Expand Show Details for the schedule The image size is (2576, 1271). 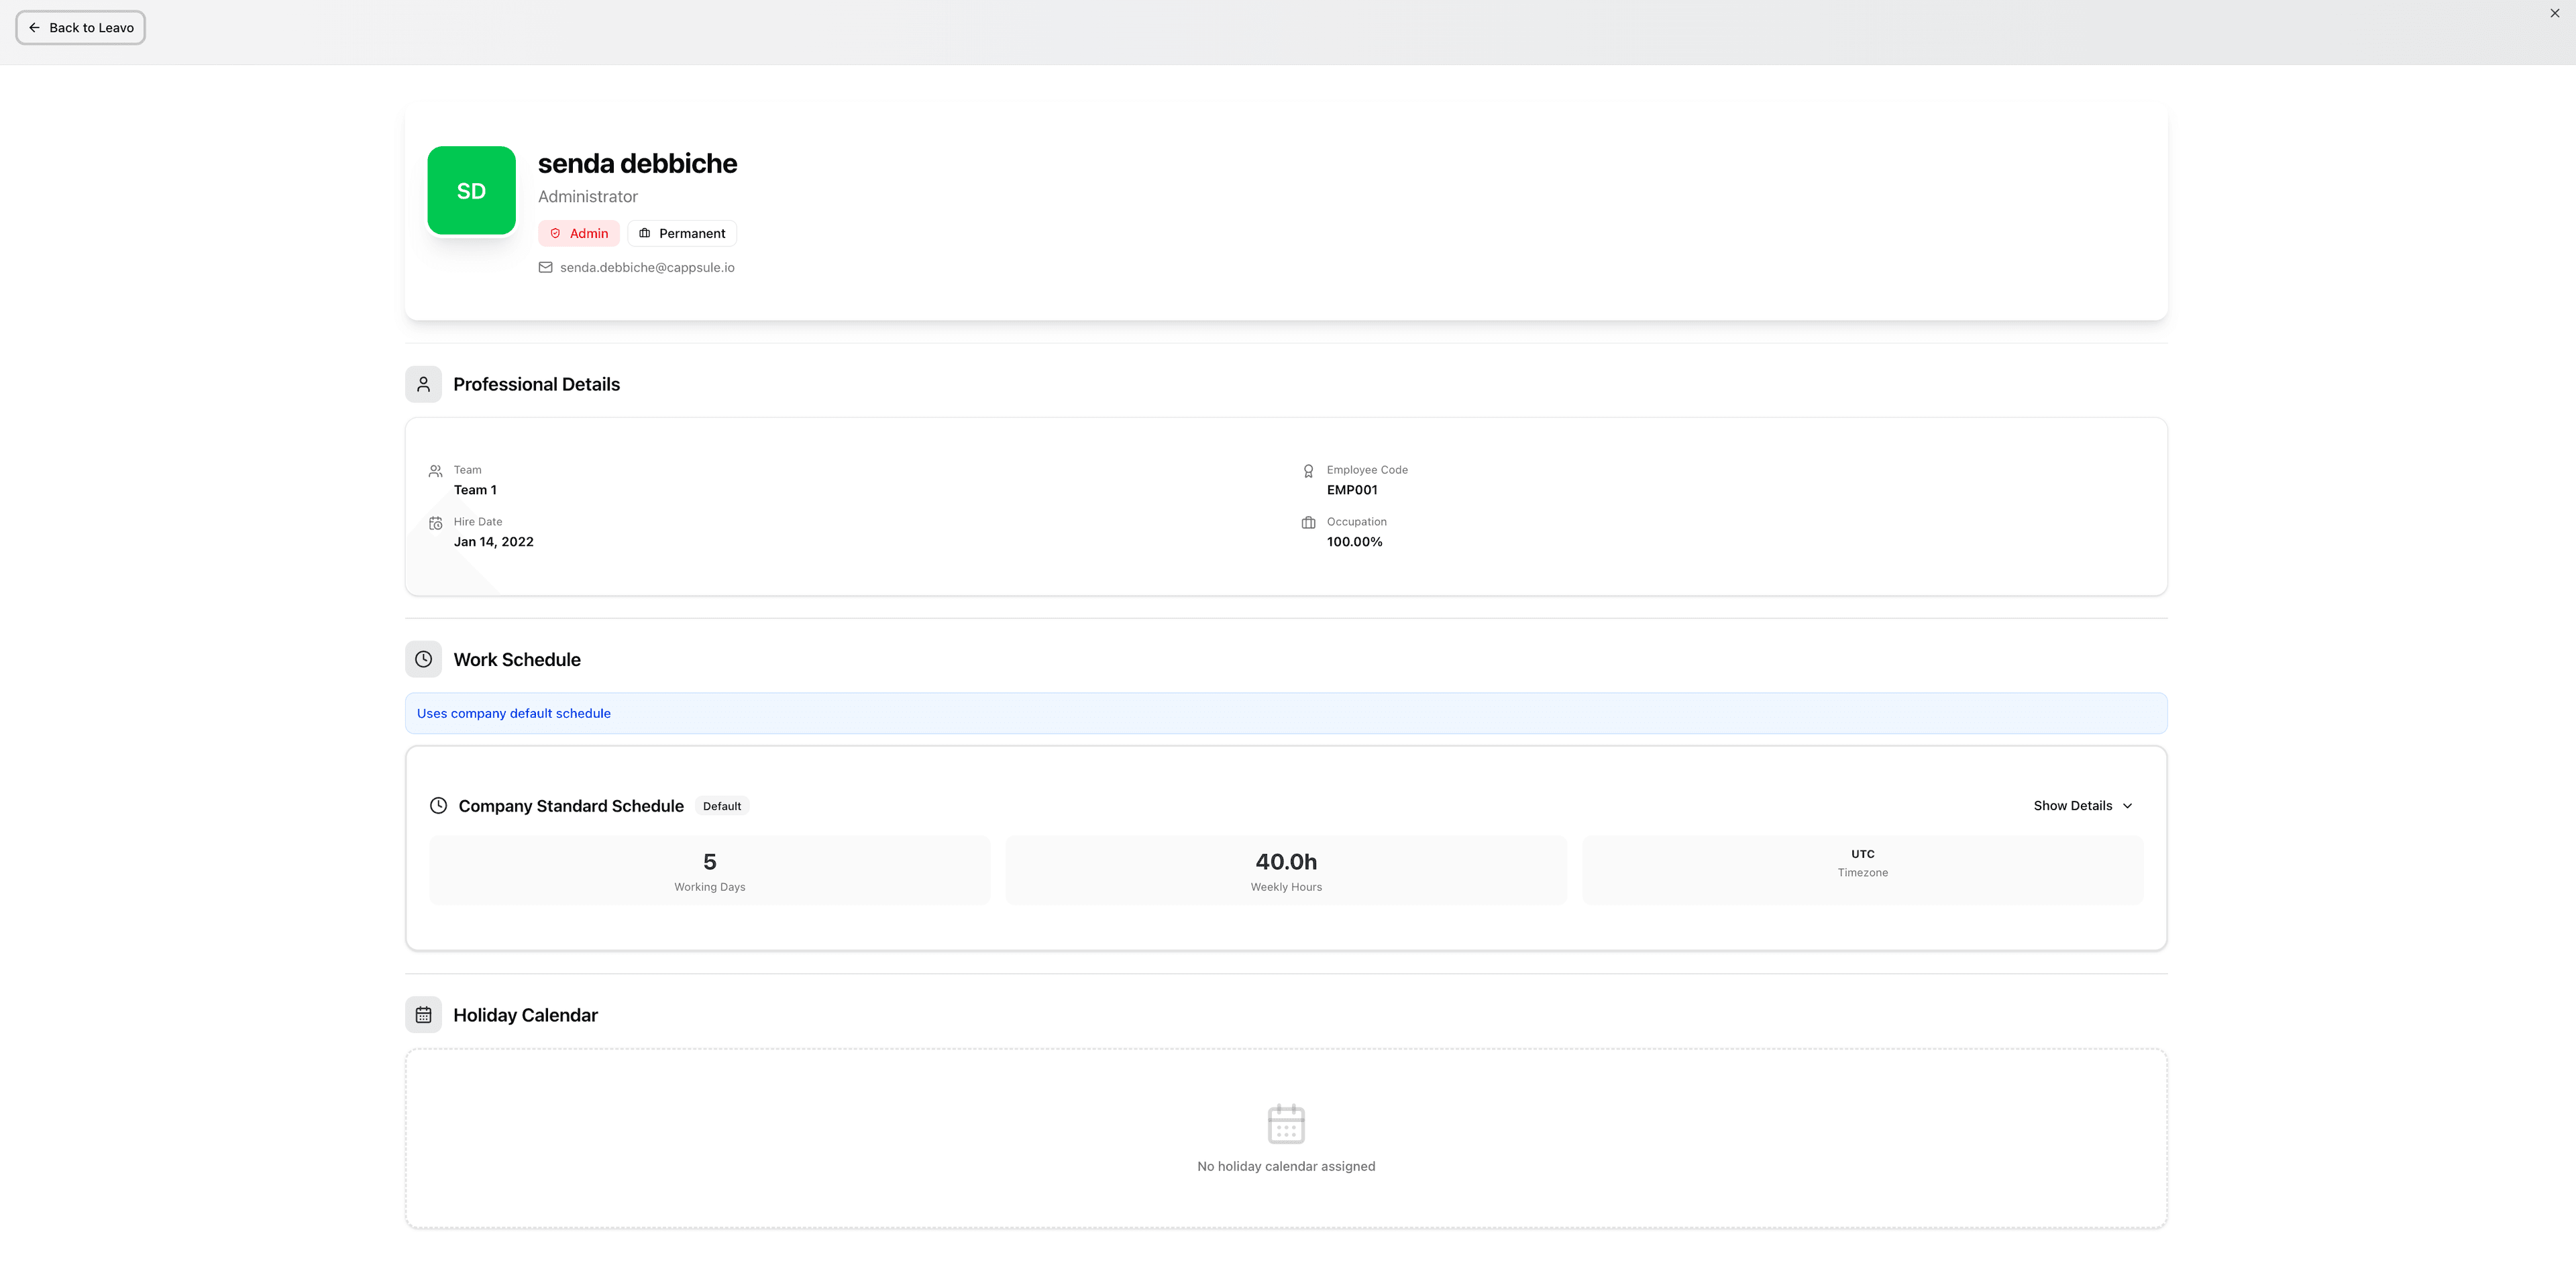click(x=2072, y=806)
